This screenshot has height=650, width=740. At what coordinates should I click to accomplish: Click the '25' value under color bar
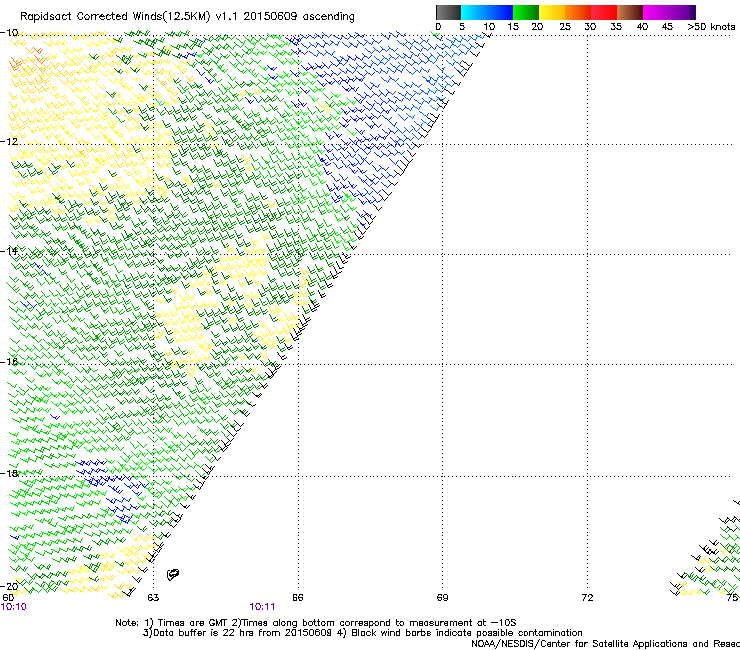point(565,27)
